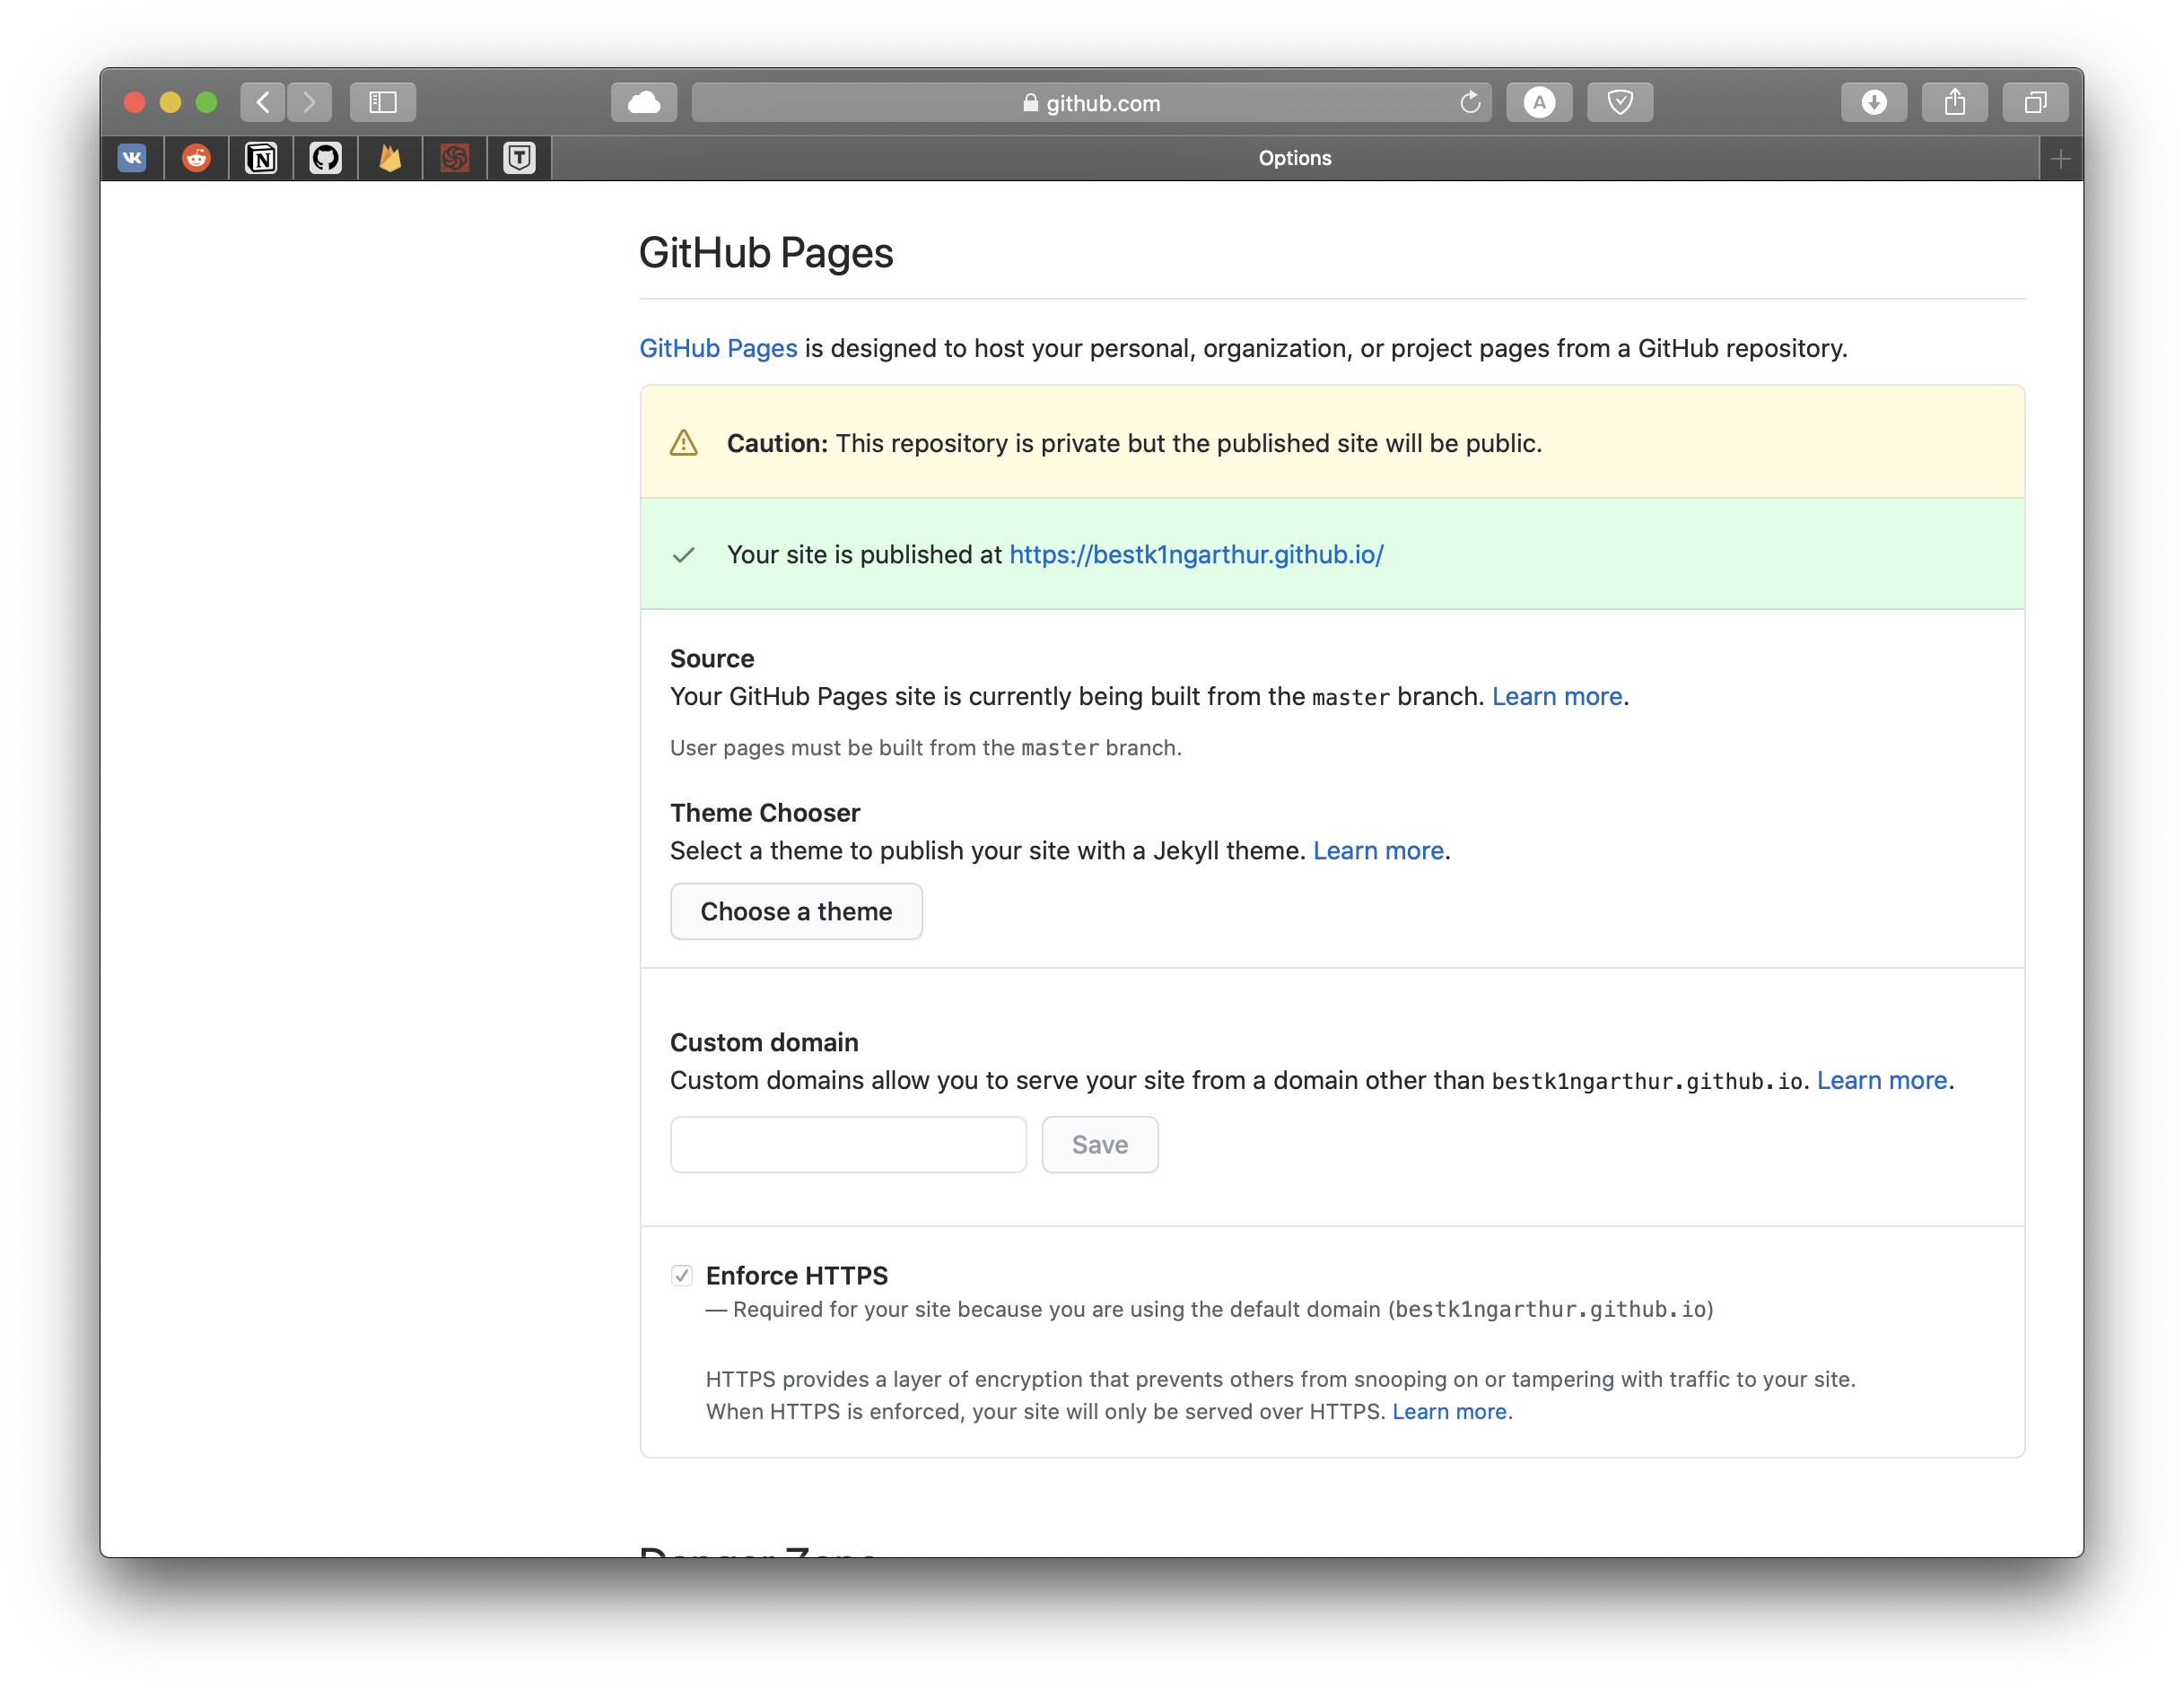
Task: Click the 'Custom domain' heading text
Action: (764, 1042)
